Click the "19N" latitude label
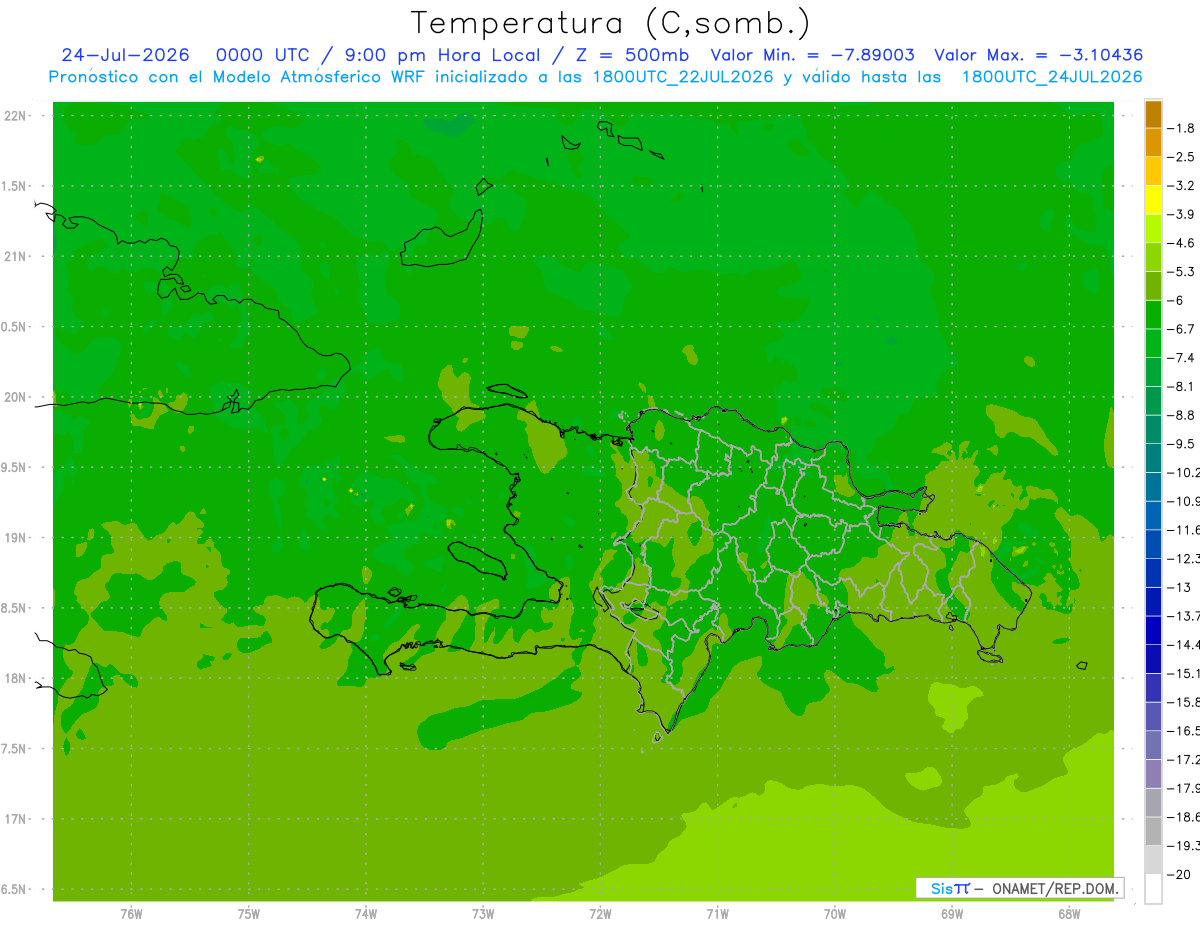This screenshot has height=927, width=1200. pyautogui.click(x=16, y=538)
